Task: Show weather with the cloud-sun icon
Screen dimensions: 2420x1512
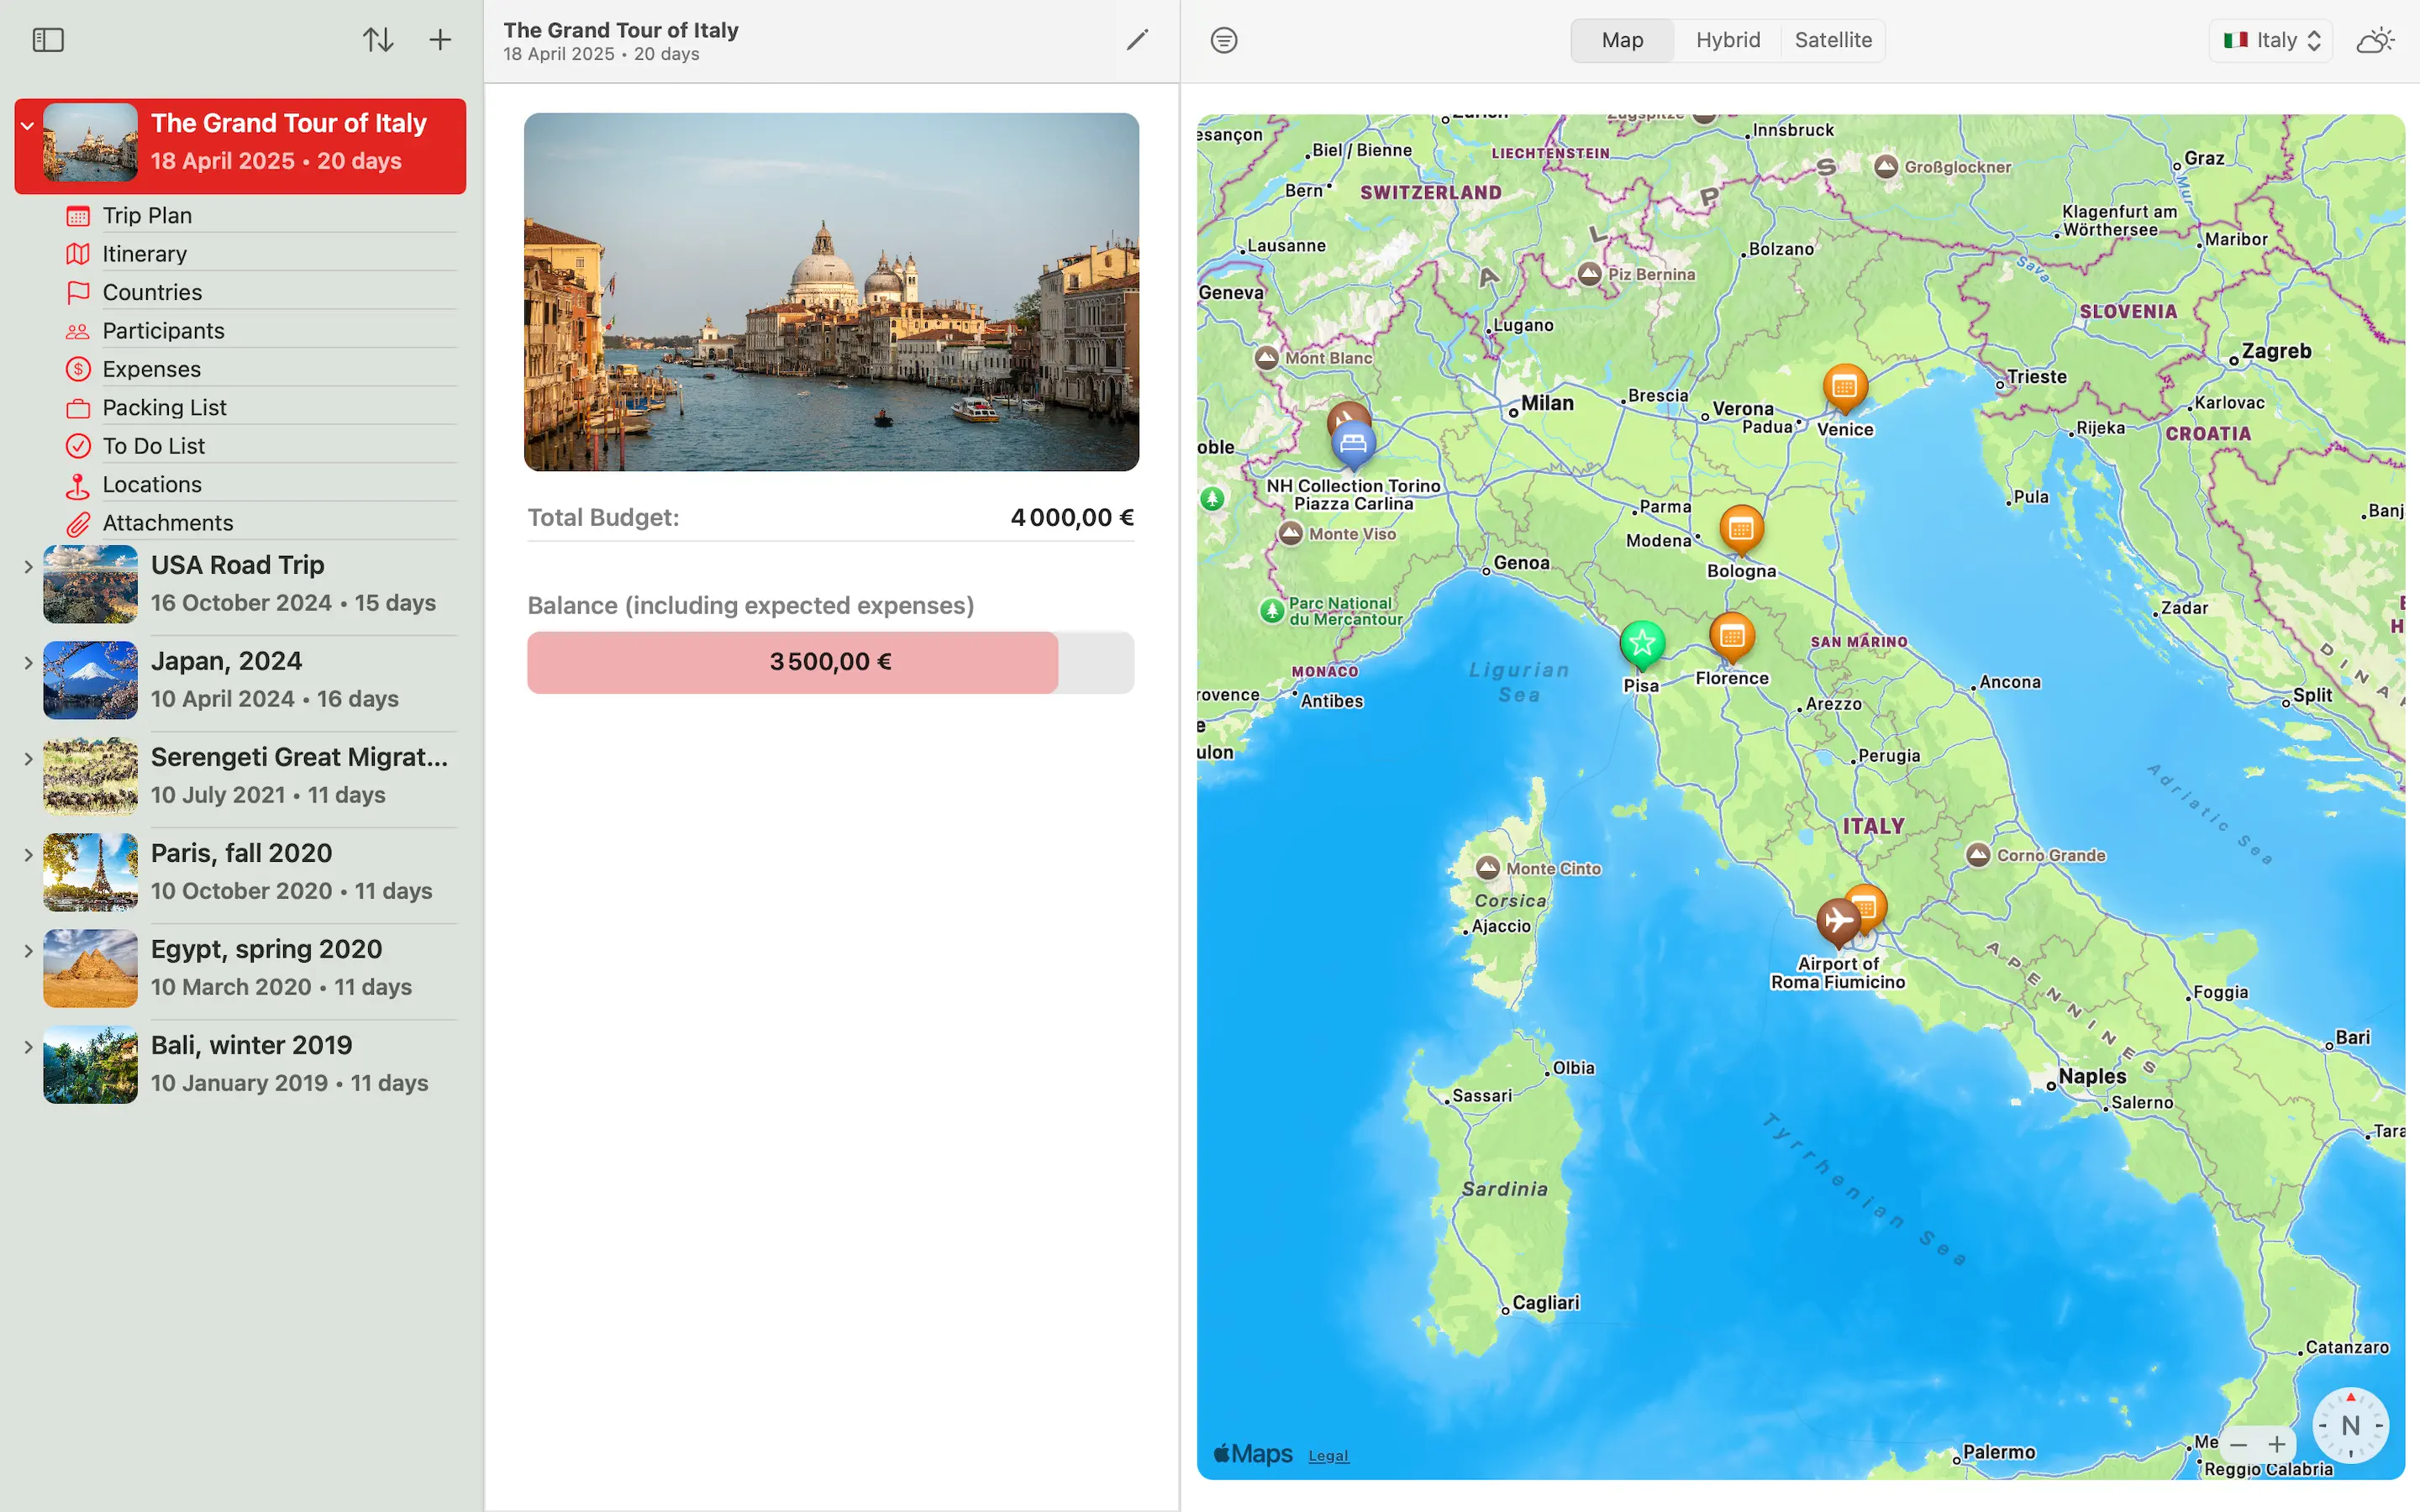Action: point(2375,40)
